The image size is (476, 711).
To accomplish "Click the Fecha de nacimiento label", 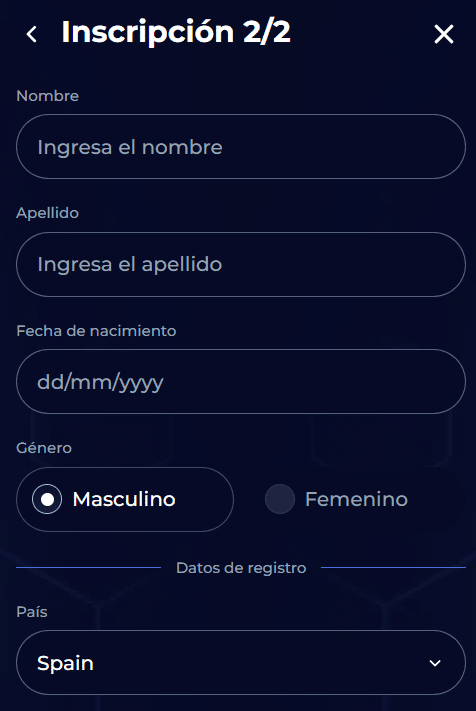I will pyautogui.click(x=96, y=331).
